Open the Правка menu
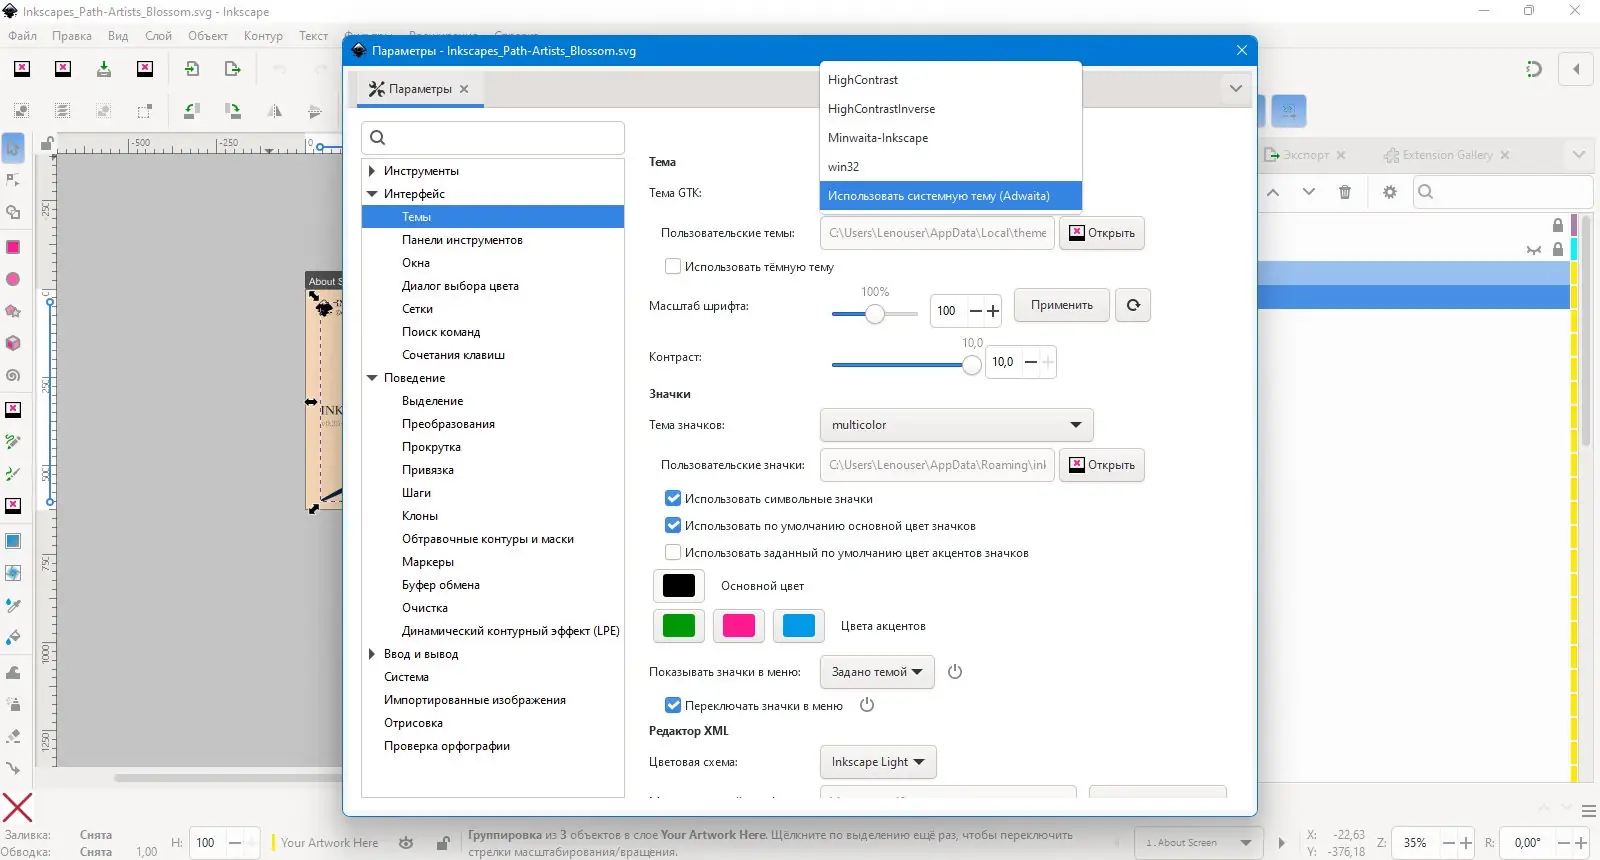Screen dimensions: 1600x860 pyautogui.click(x=72, y=36)
